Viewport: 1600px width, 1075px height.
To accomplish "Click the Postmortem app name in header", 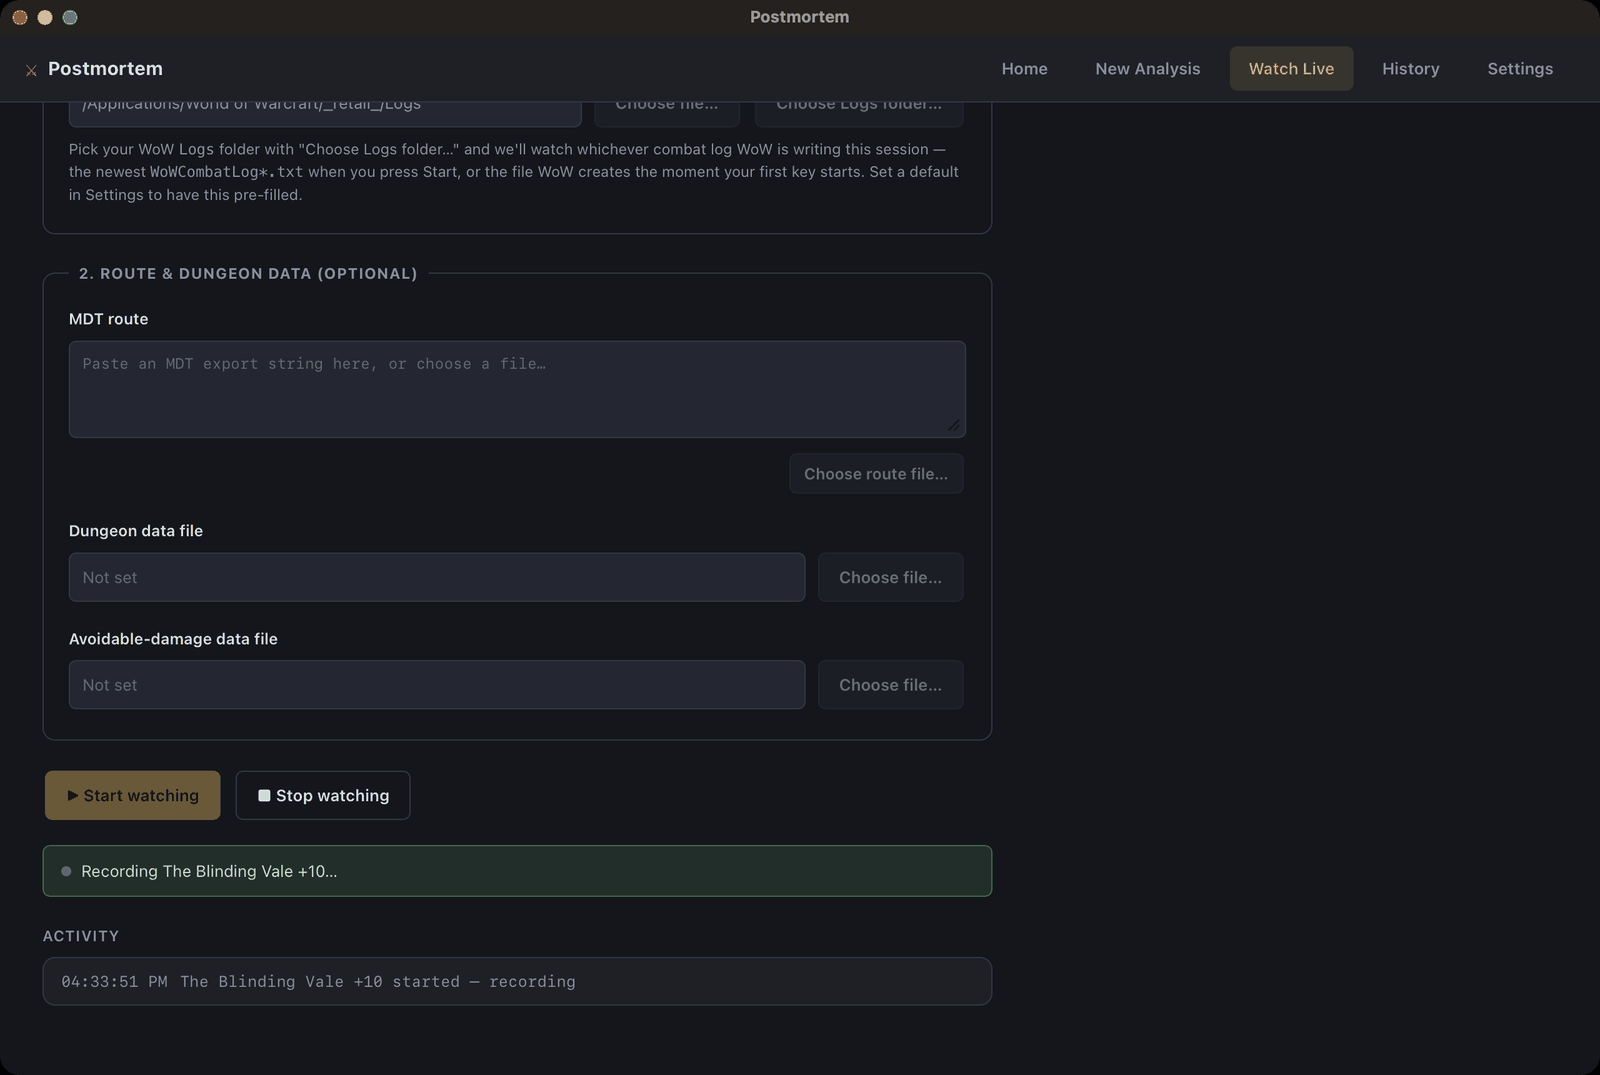I will (x=105, y=69).
